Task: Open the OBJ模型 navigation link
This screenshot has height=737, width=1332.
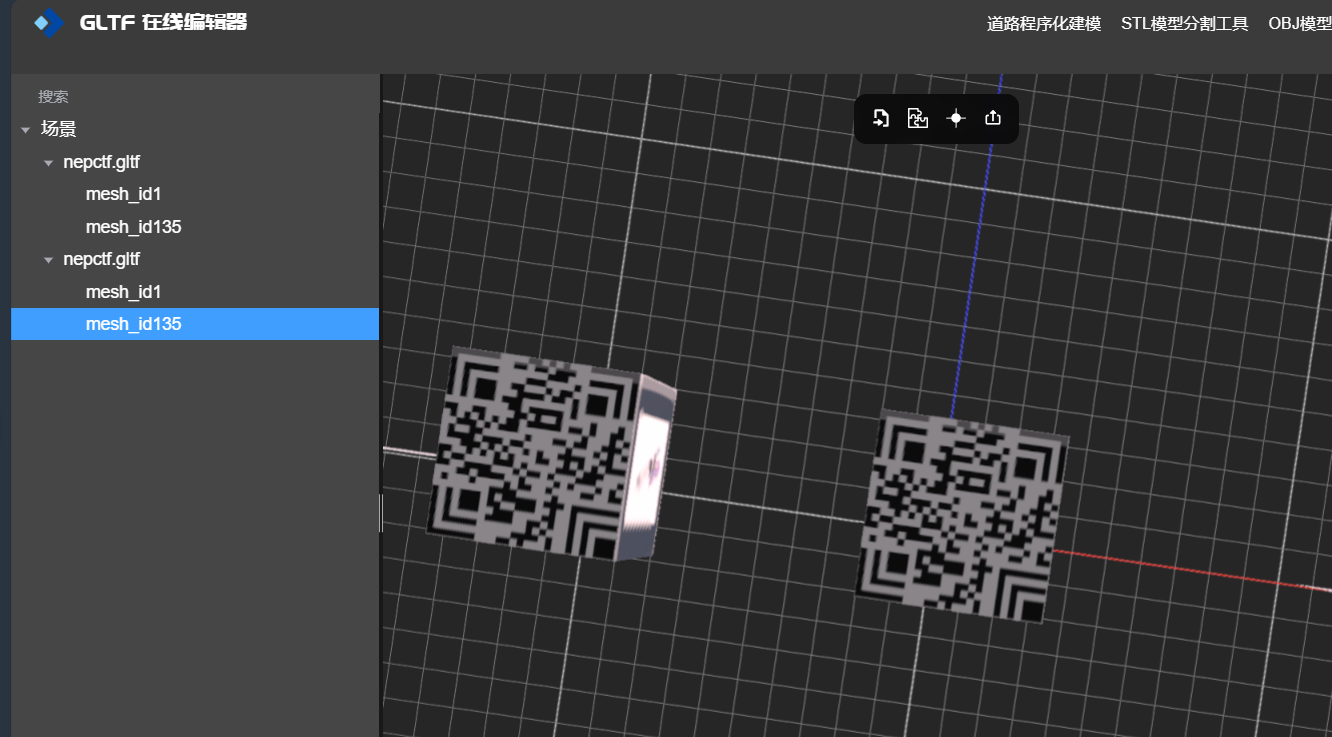Action: pyautogui.click(x=1300, y=23)
